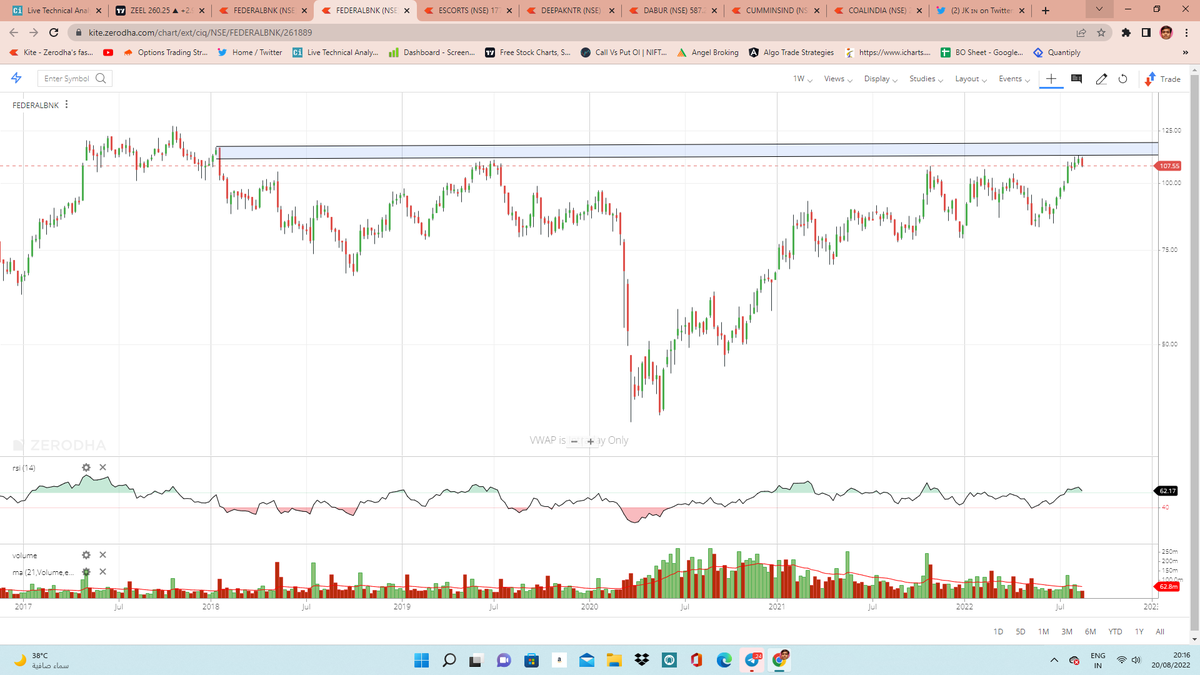Switch to ESCORTS (NSE) browser tab
The image size is (1200, 675).
tap(466, 12)
